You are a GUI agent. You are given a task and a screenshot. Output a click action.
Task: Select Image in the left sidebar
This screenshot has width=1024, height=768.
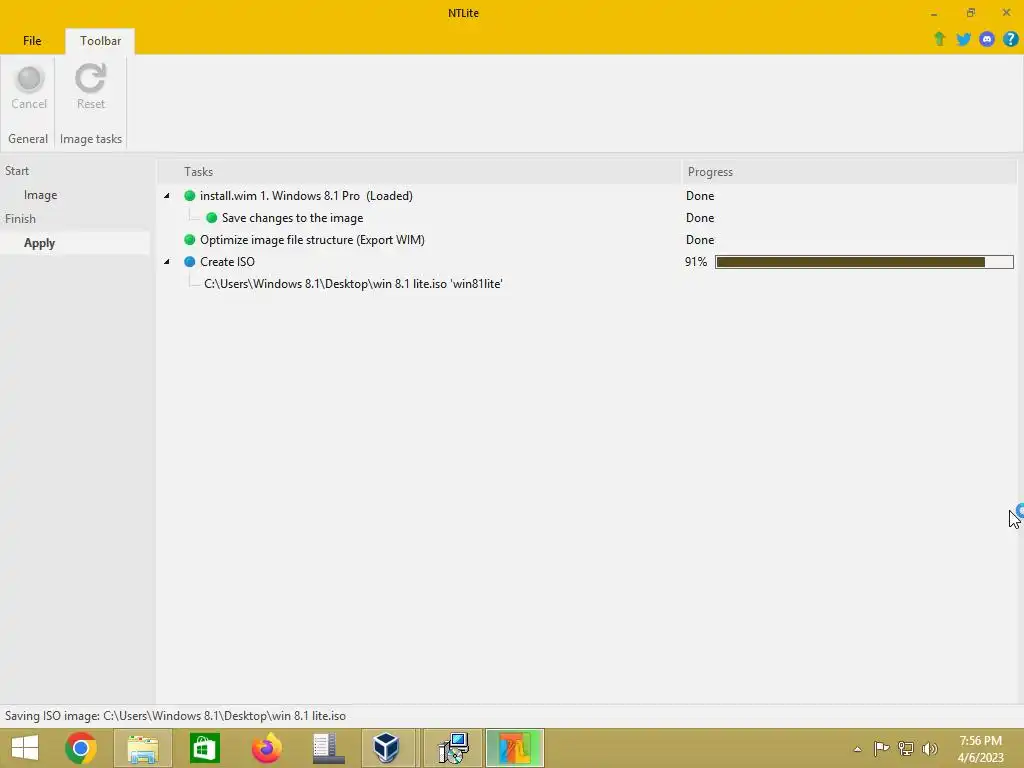40,195
